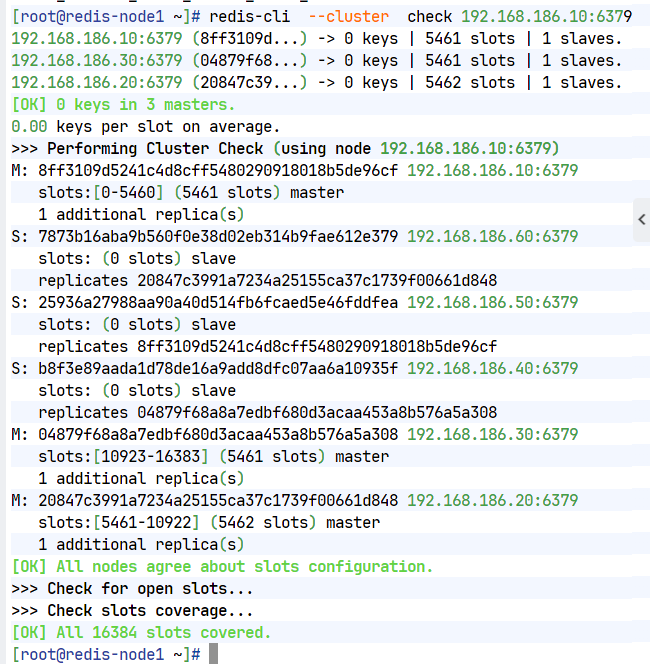The image size is (650, 664).
Task: Click the bottom prompt cursor after '[root@redis-node1 ~]#'
Action: (x=213, y=654)
